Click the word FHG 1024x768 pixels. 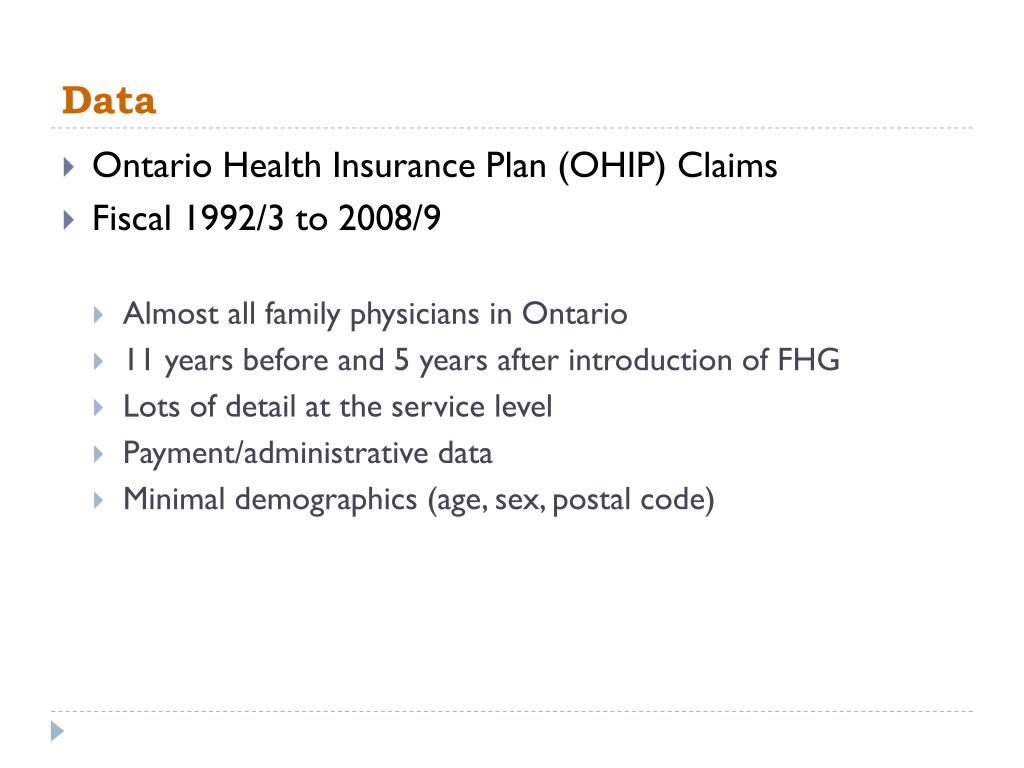click(808, 360)
